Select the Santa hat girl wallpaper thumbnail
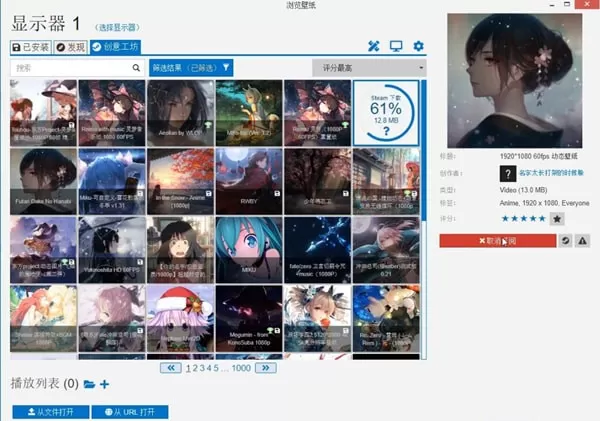The width and height of the screenshot is (600, 421). 180,318
